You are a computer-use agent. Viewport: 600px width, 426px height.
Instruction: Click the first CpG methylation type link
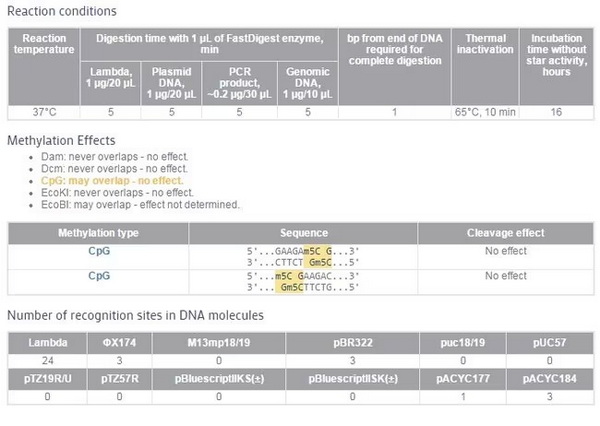[x=99, y=251]
